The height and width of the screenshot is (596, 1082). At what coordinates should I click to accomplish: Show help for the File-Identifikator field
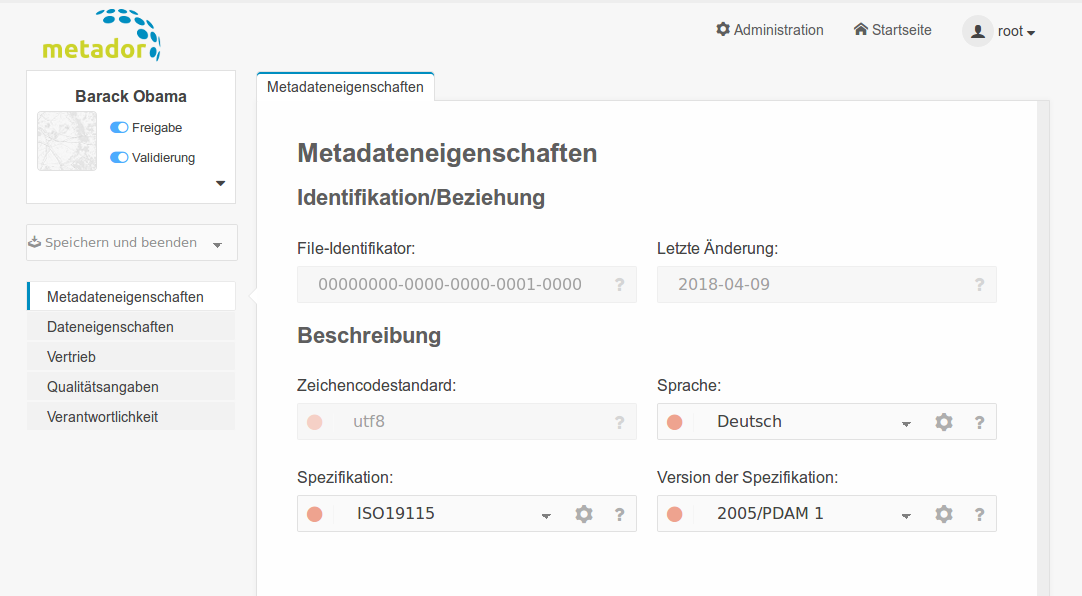pyautogui.click(x=620, y=284)
